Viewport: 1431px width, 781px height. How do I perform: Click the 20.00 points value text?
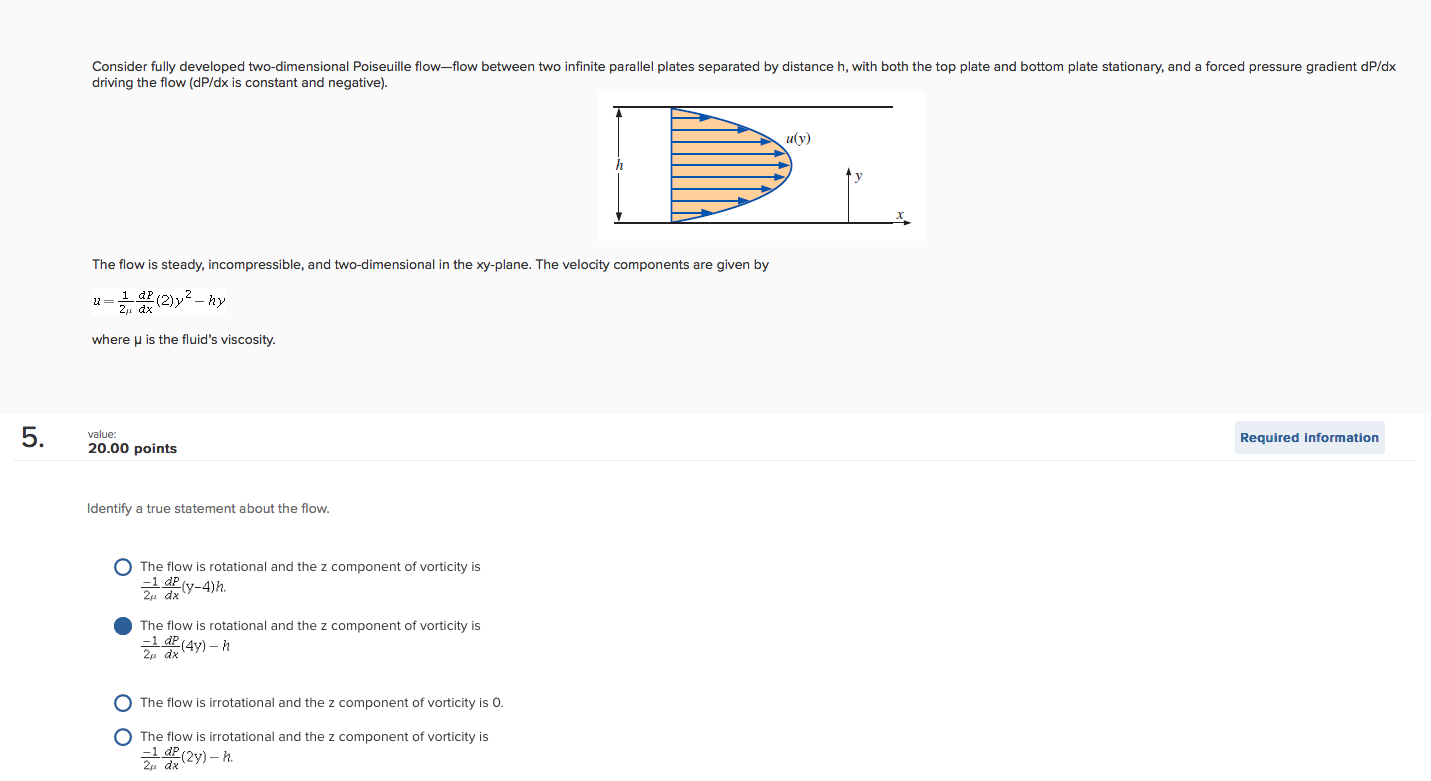132,449
